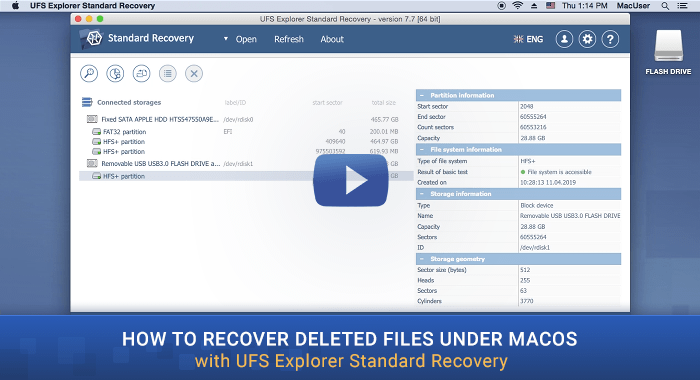
Task: Collapse the Storage geometry section
Action: tap(422, 259)
